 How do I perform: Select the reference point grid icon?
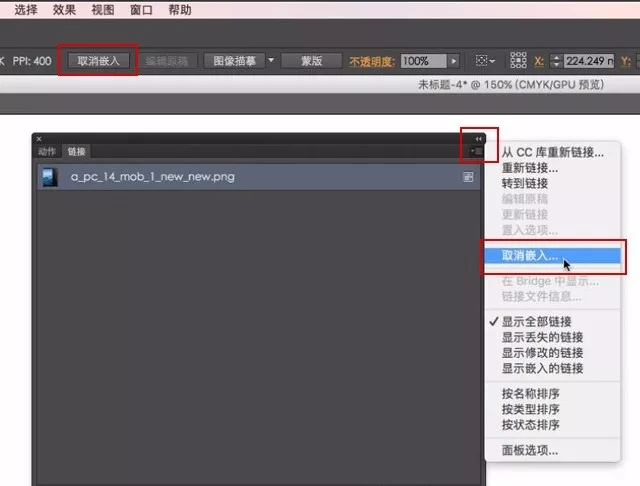click(x=518, y=60)
